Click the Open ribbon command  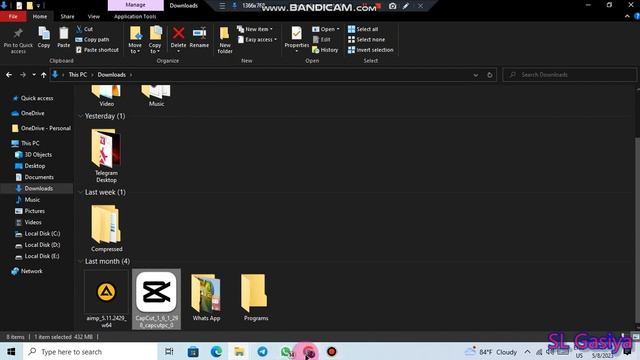point(326,29)
